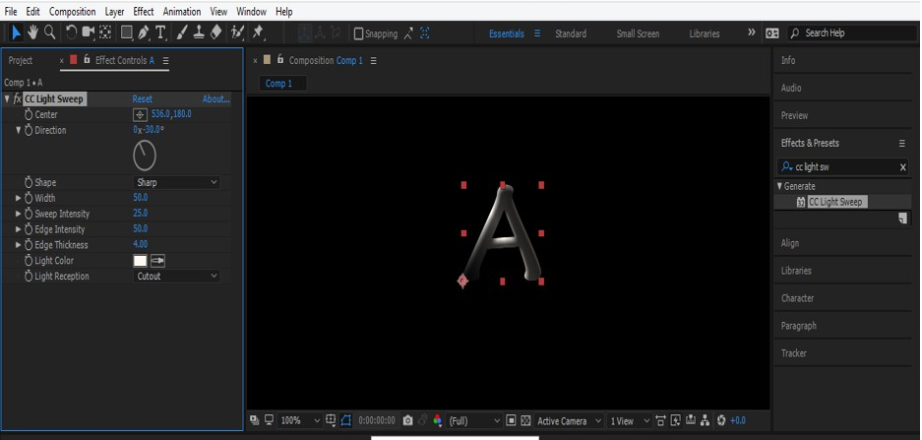The image size is (922, 440).
Task: Open the Effect menu
Action: 143,12
